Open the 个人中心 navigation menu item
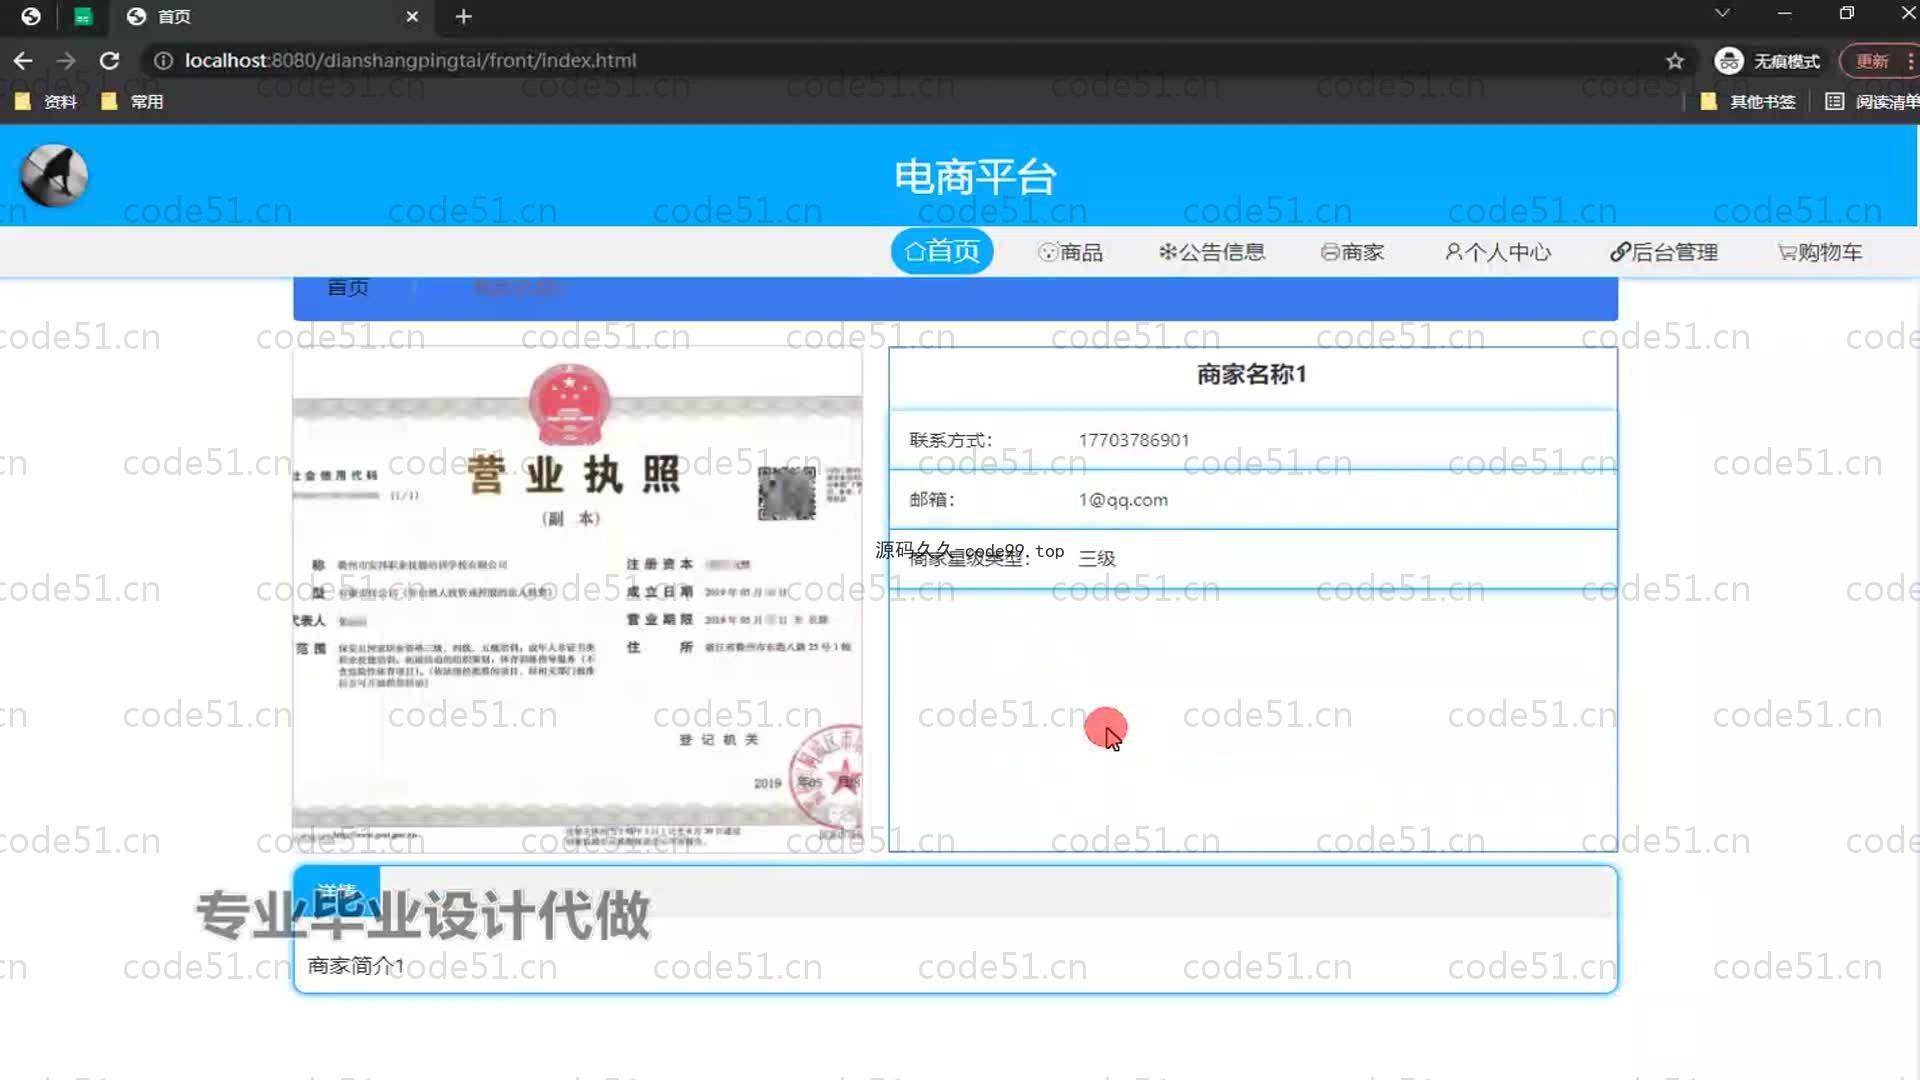The height and width of the screenshot is (1080, 1920). [1498, 252]
